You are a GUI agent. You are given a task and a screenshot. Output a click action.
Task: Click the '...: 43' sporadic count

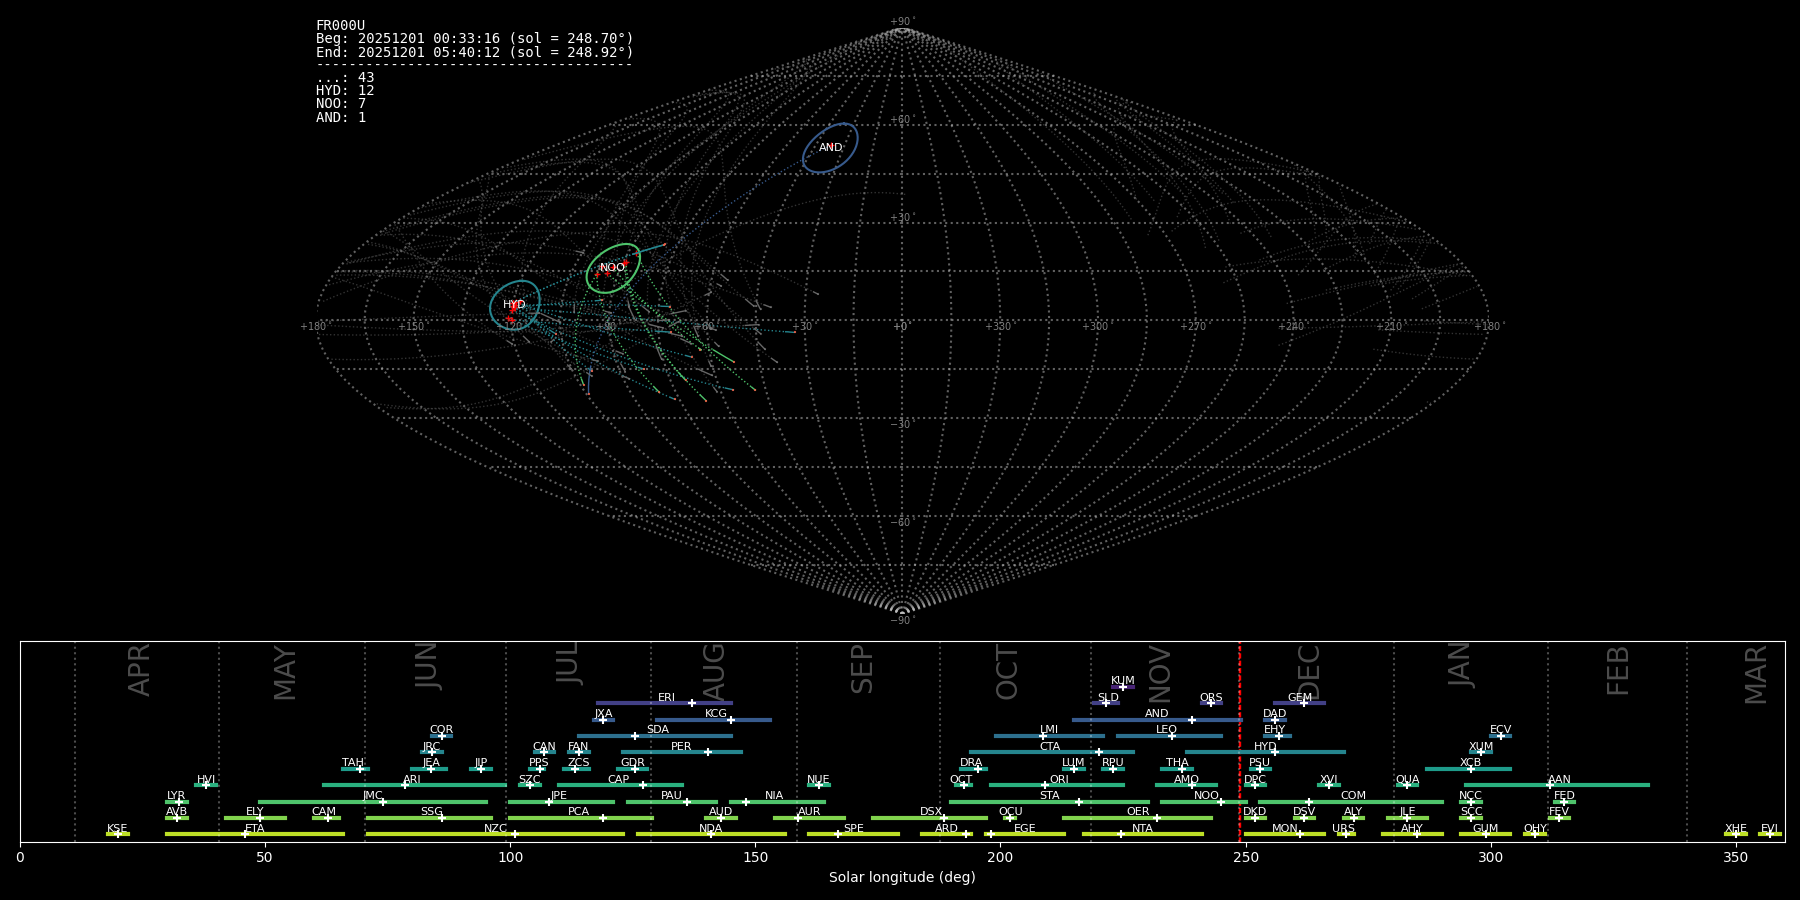345,78
